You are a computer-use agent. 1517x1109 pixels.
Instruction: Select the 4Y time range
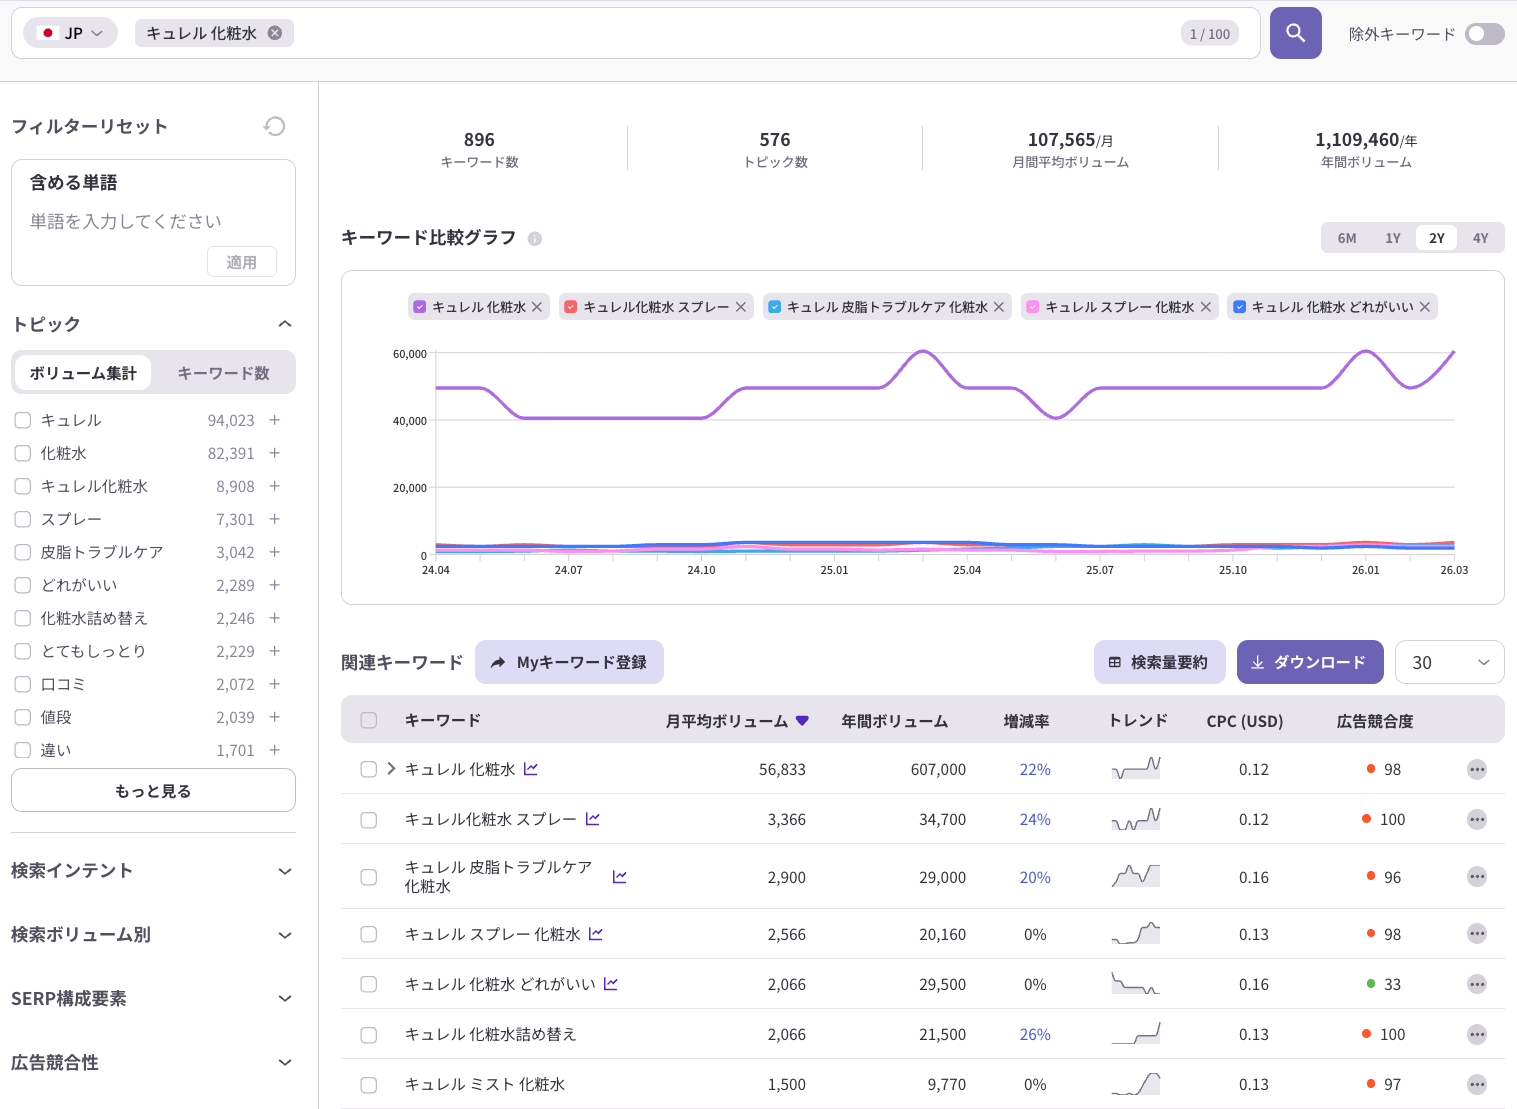1481,238
